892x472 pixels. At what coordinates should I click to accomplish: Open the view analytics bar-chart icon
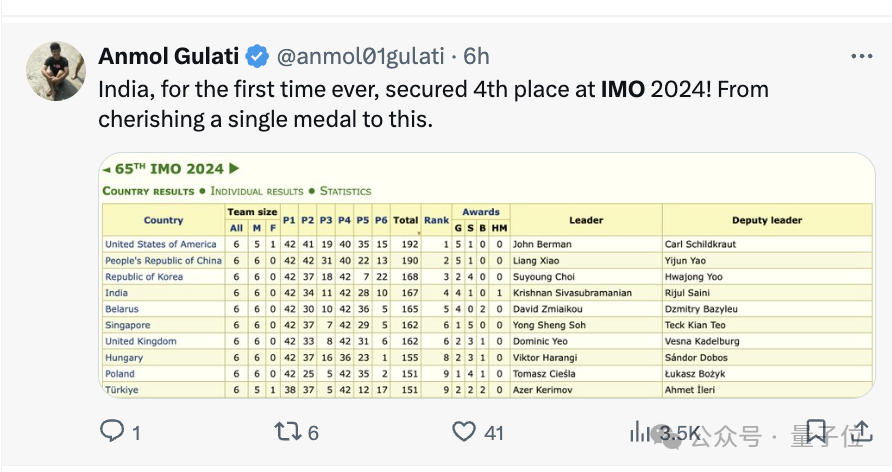pyautogui.click(x=639, y=431)
